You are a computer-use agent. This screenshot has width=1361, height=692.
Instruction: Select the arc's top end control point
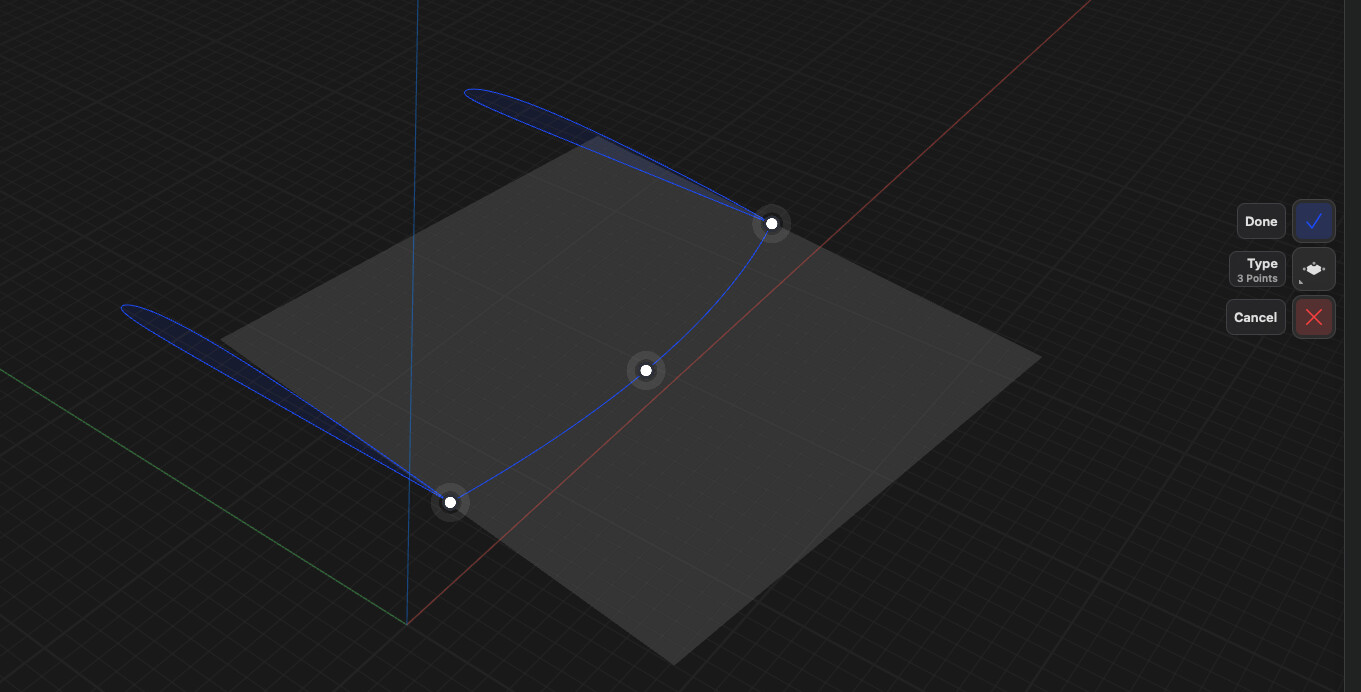click(771, 223)
